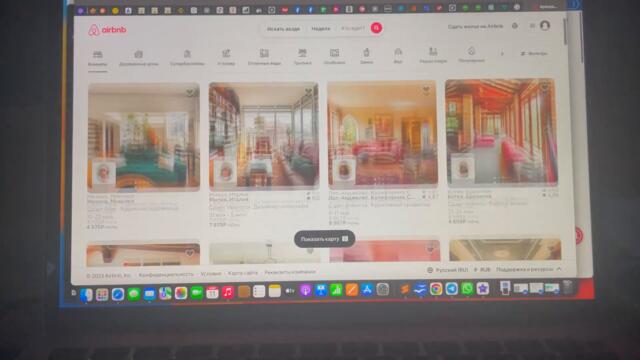
Task: Click the Кто едет? guests segment
Action: (352, 28)
